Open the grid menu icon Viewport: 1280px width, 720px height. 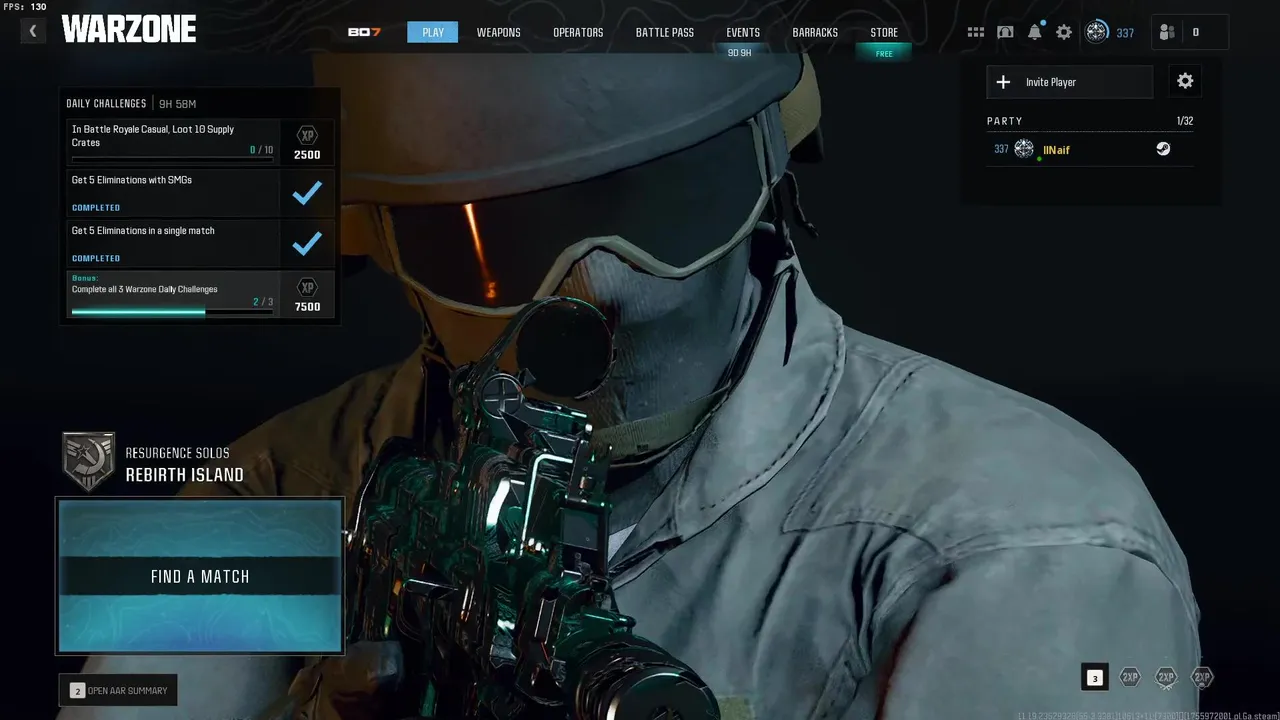976,32
